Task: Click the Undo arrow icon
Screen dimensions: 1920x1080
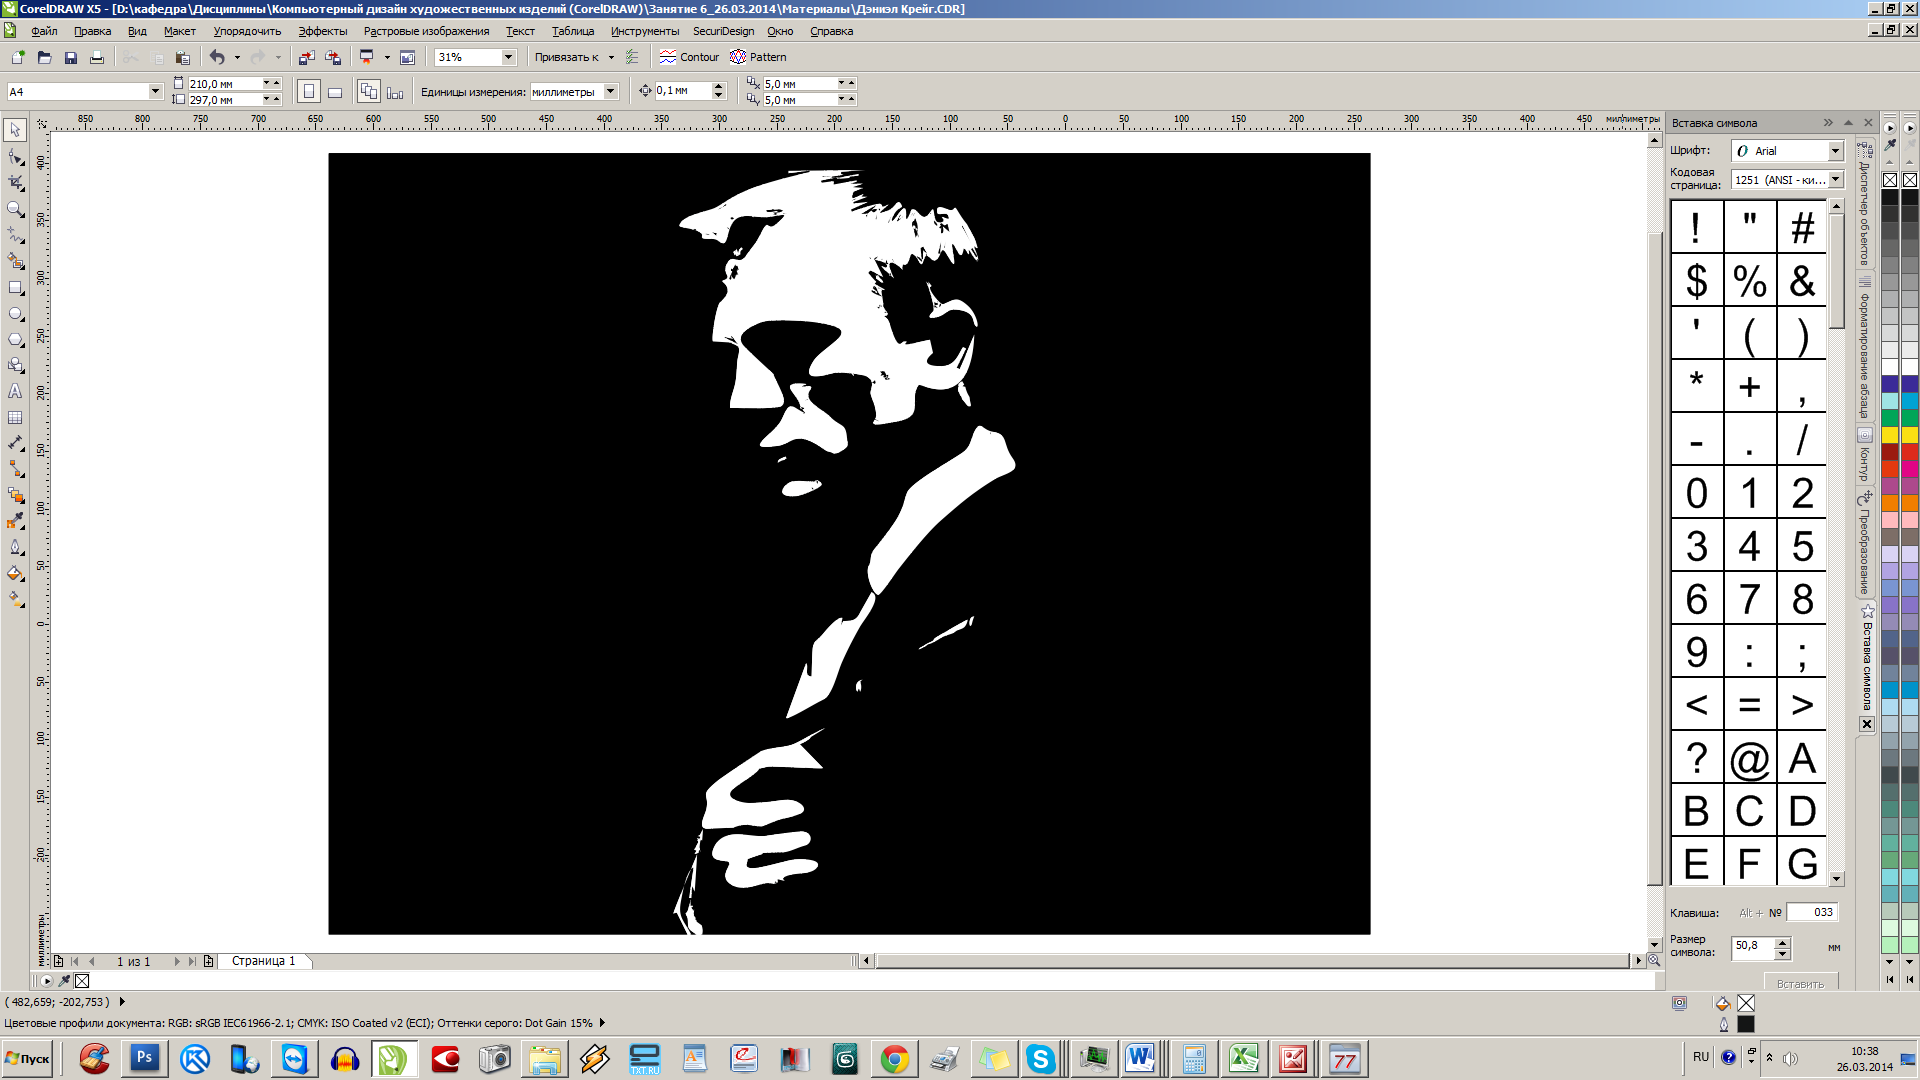Action: click(216, 57)
